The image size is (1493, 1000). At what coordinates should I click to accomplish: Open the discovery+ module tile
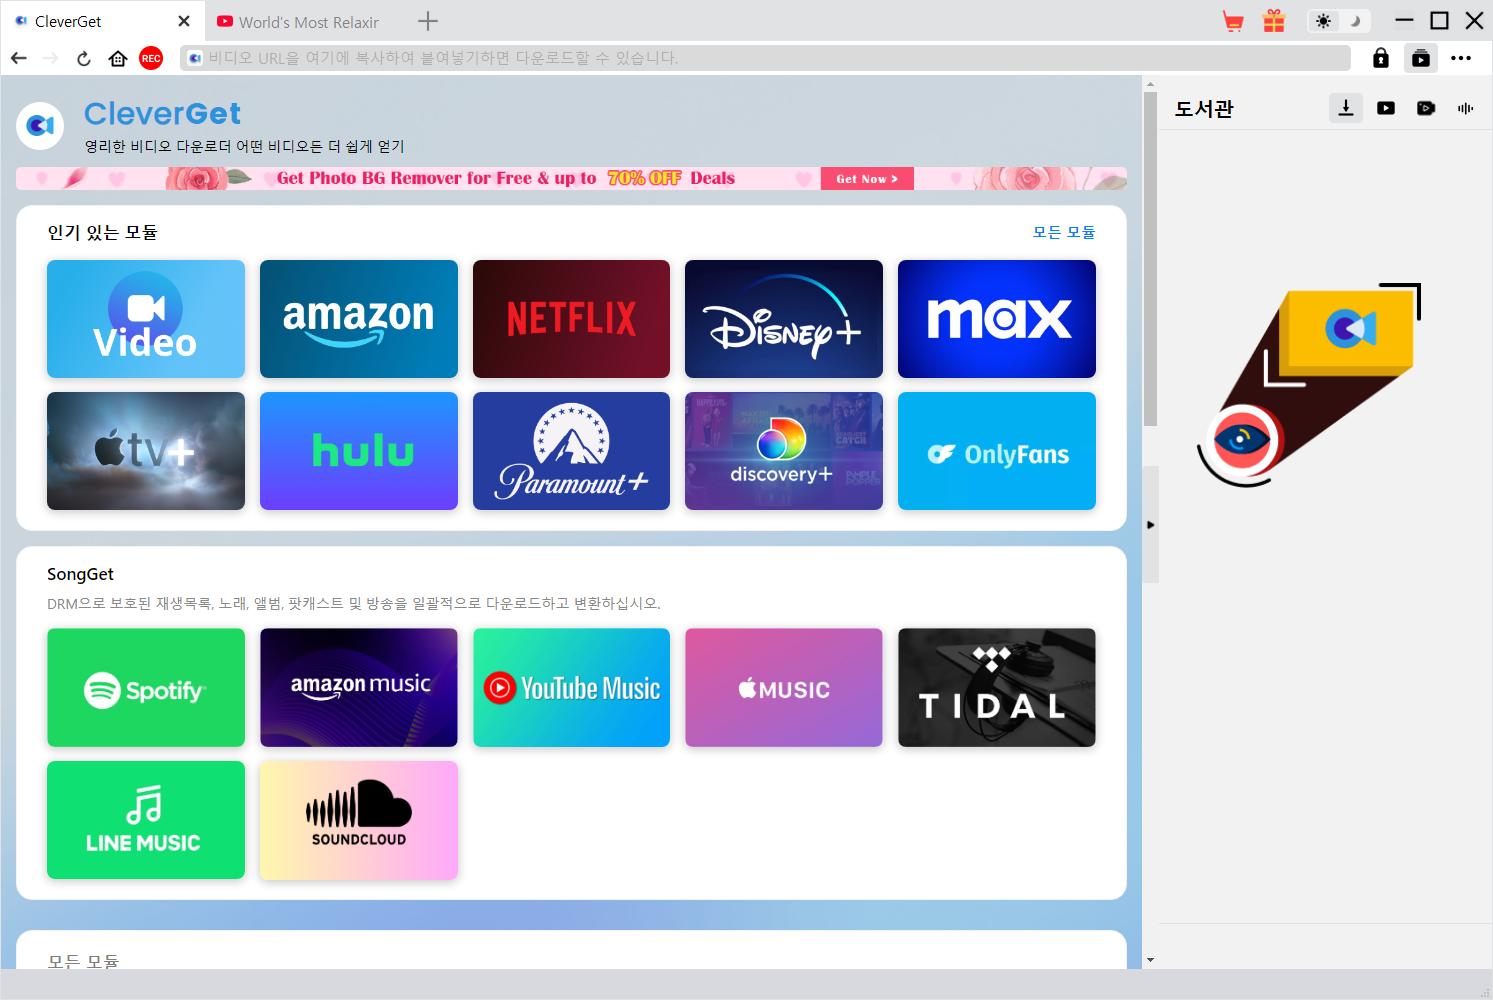click(784, 451)
